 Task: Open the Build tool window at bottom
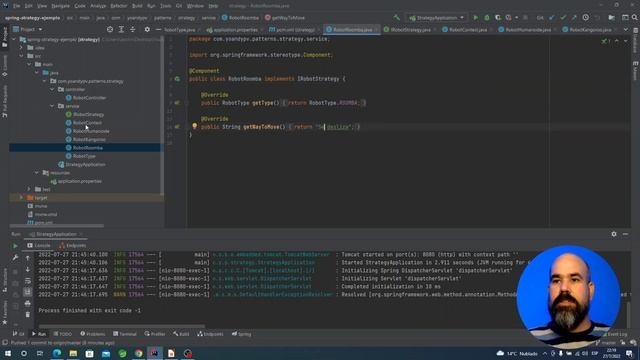click(181, 334)
